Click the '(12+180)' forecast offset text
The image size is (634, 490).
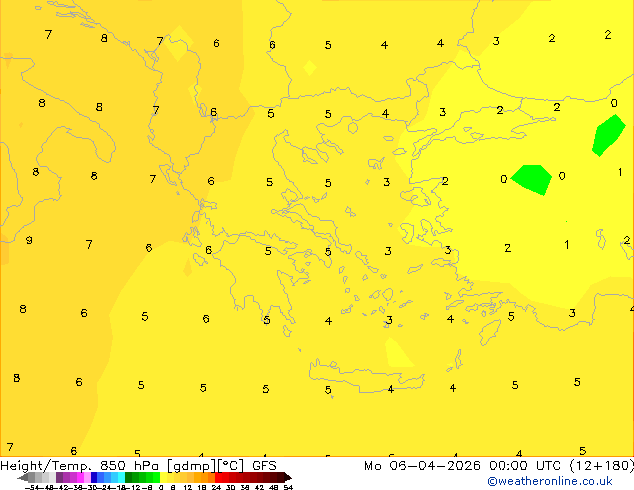(x=602, y=466)
